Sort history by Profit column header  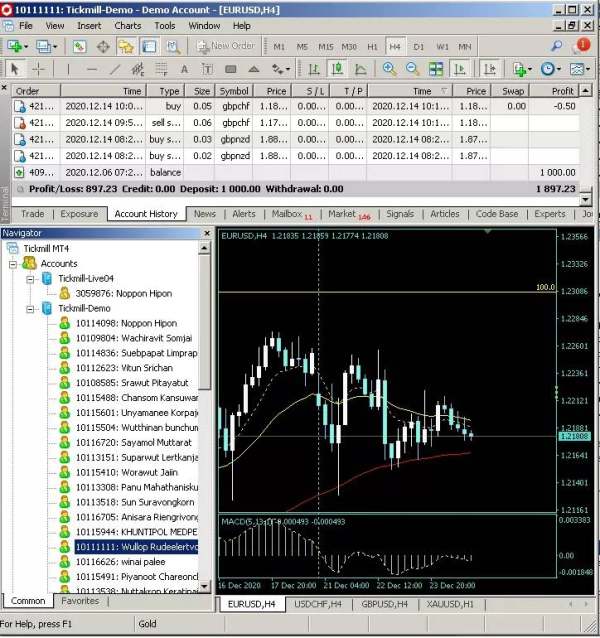554,91
